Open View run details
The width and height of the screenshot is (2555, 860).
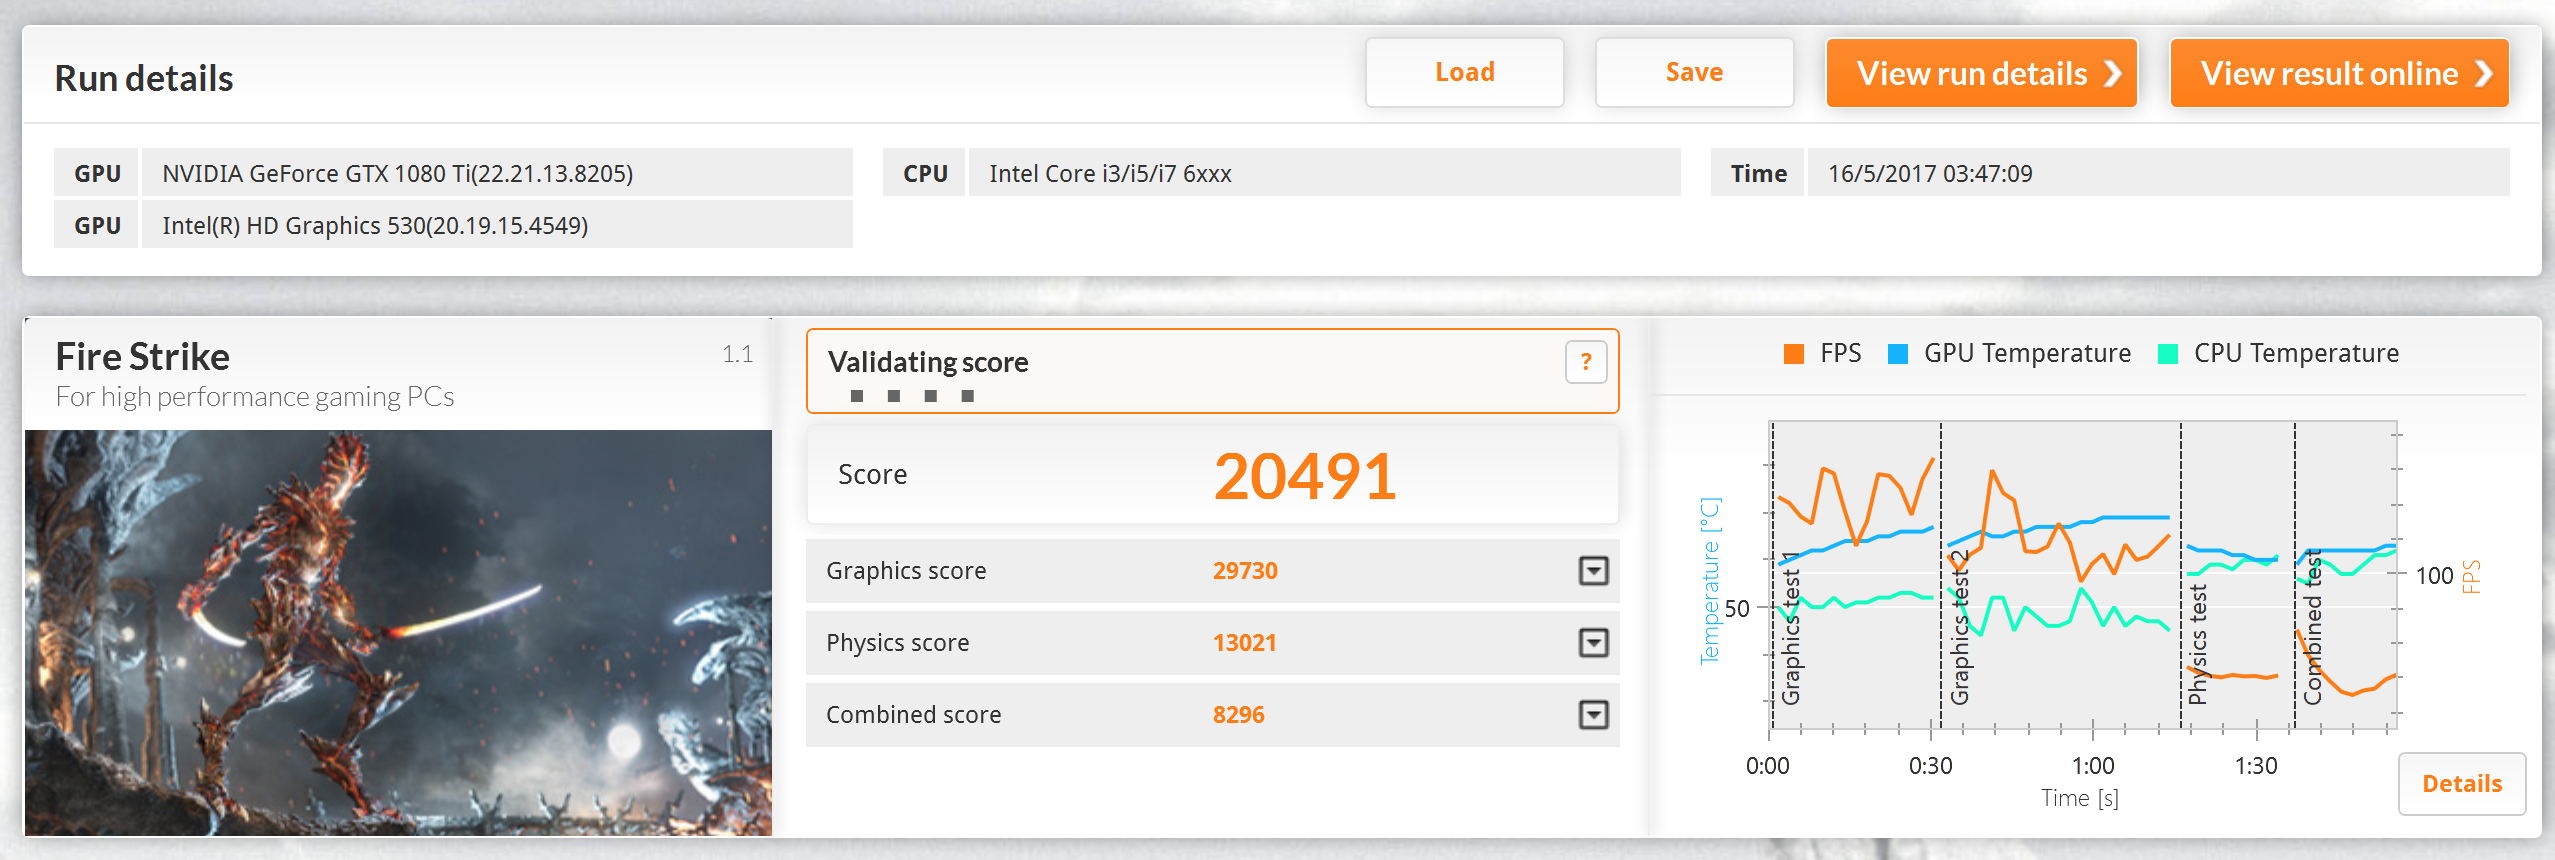(x=1981, y=73)
